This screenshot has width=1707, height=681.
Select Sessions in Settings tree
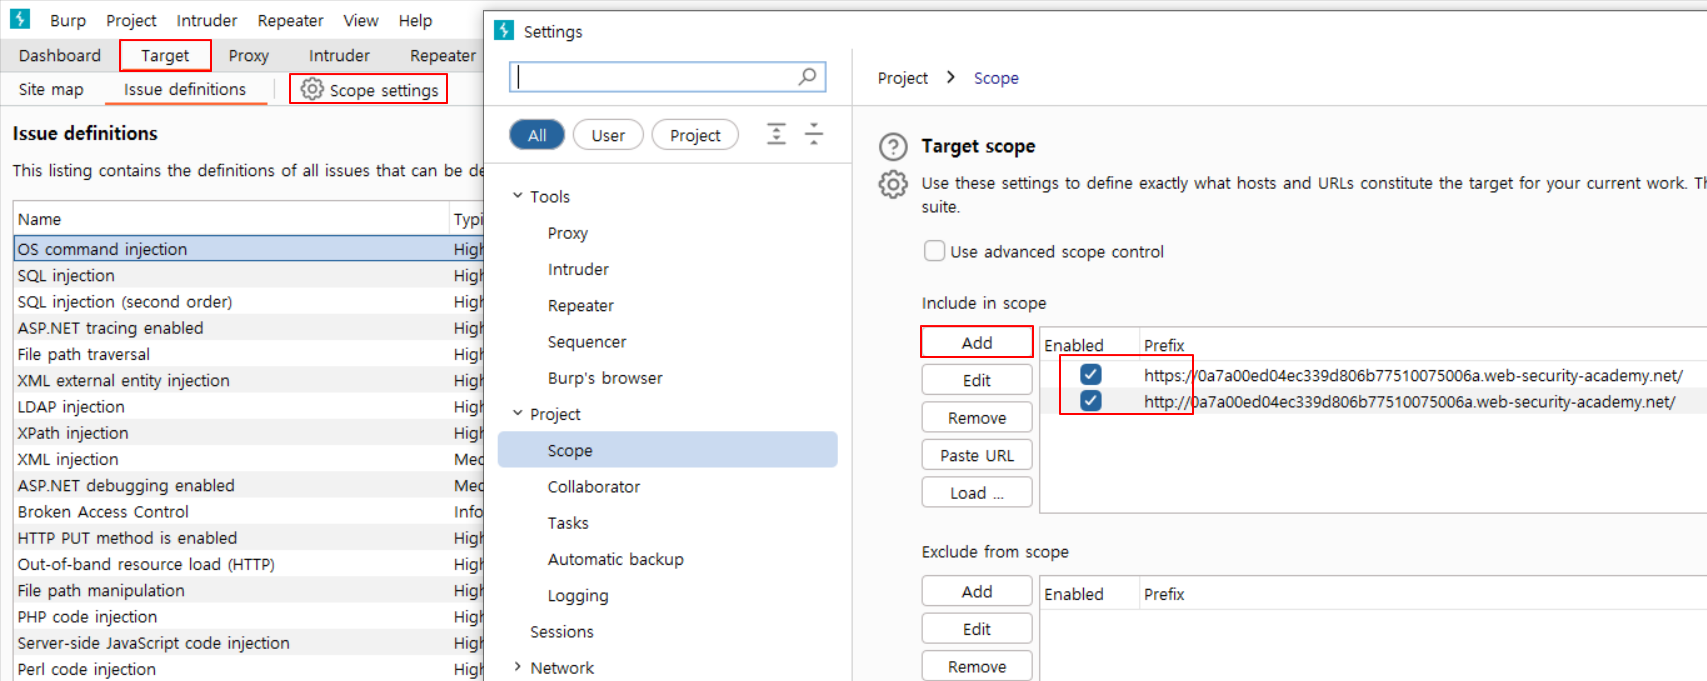(x=562, y=631)
